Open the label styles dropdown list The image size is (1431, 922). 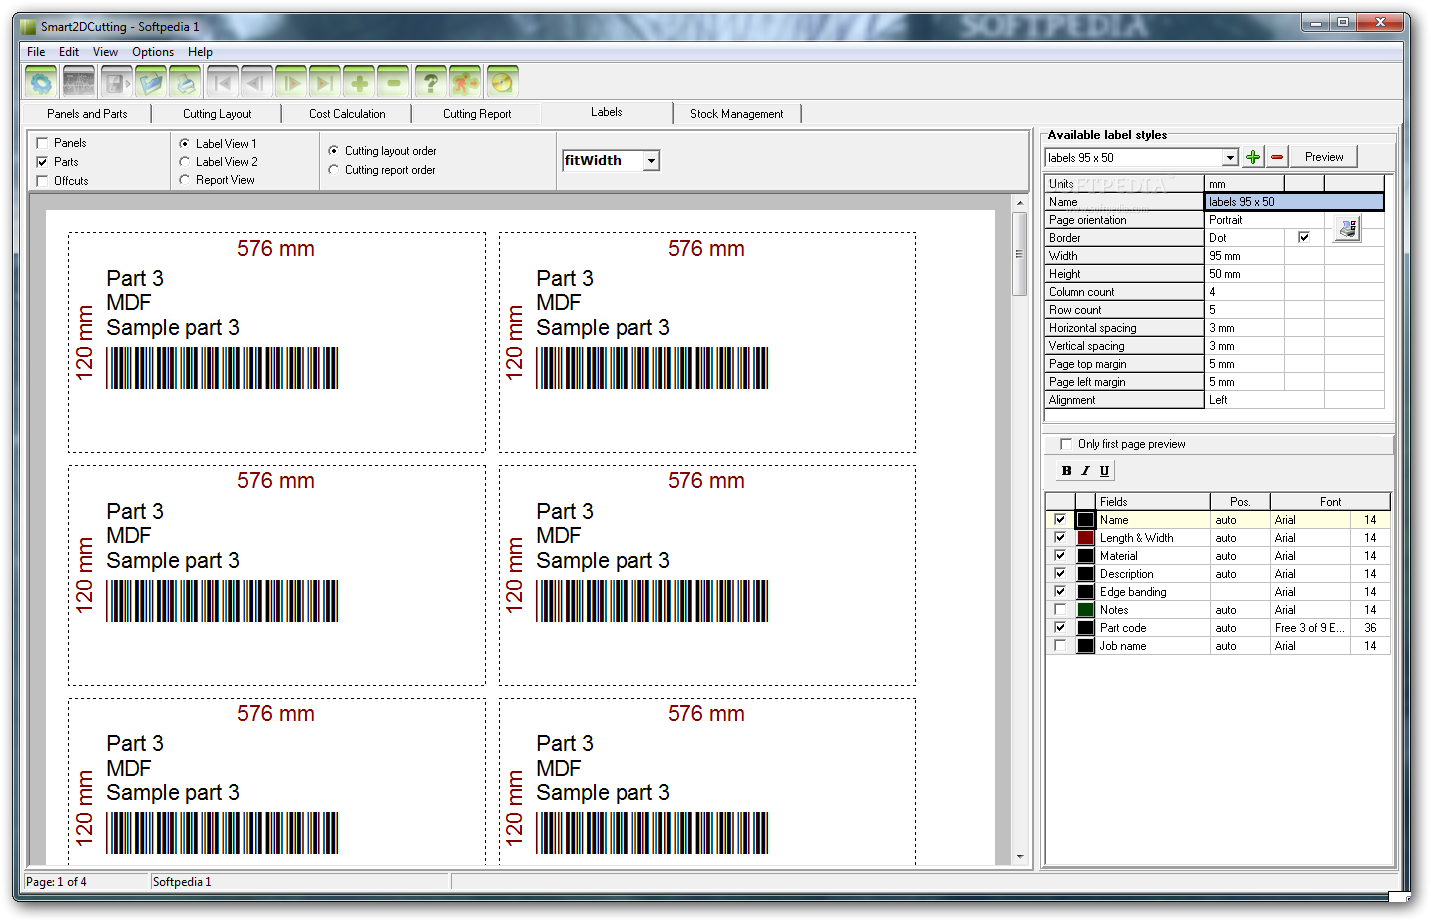point(1230,158)
